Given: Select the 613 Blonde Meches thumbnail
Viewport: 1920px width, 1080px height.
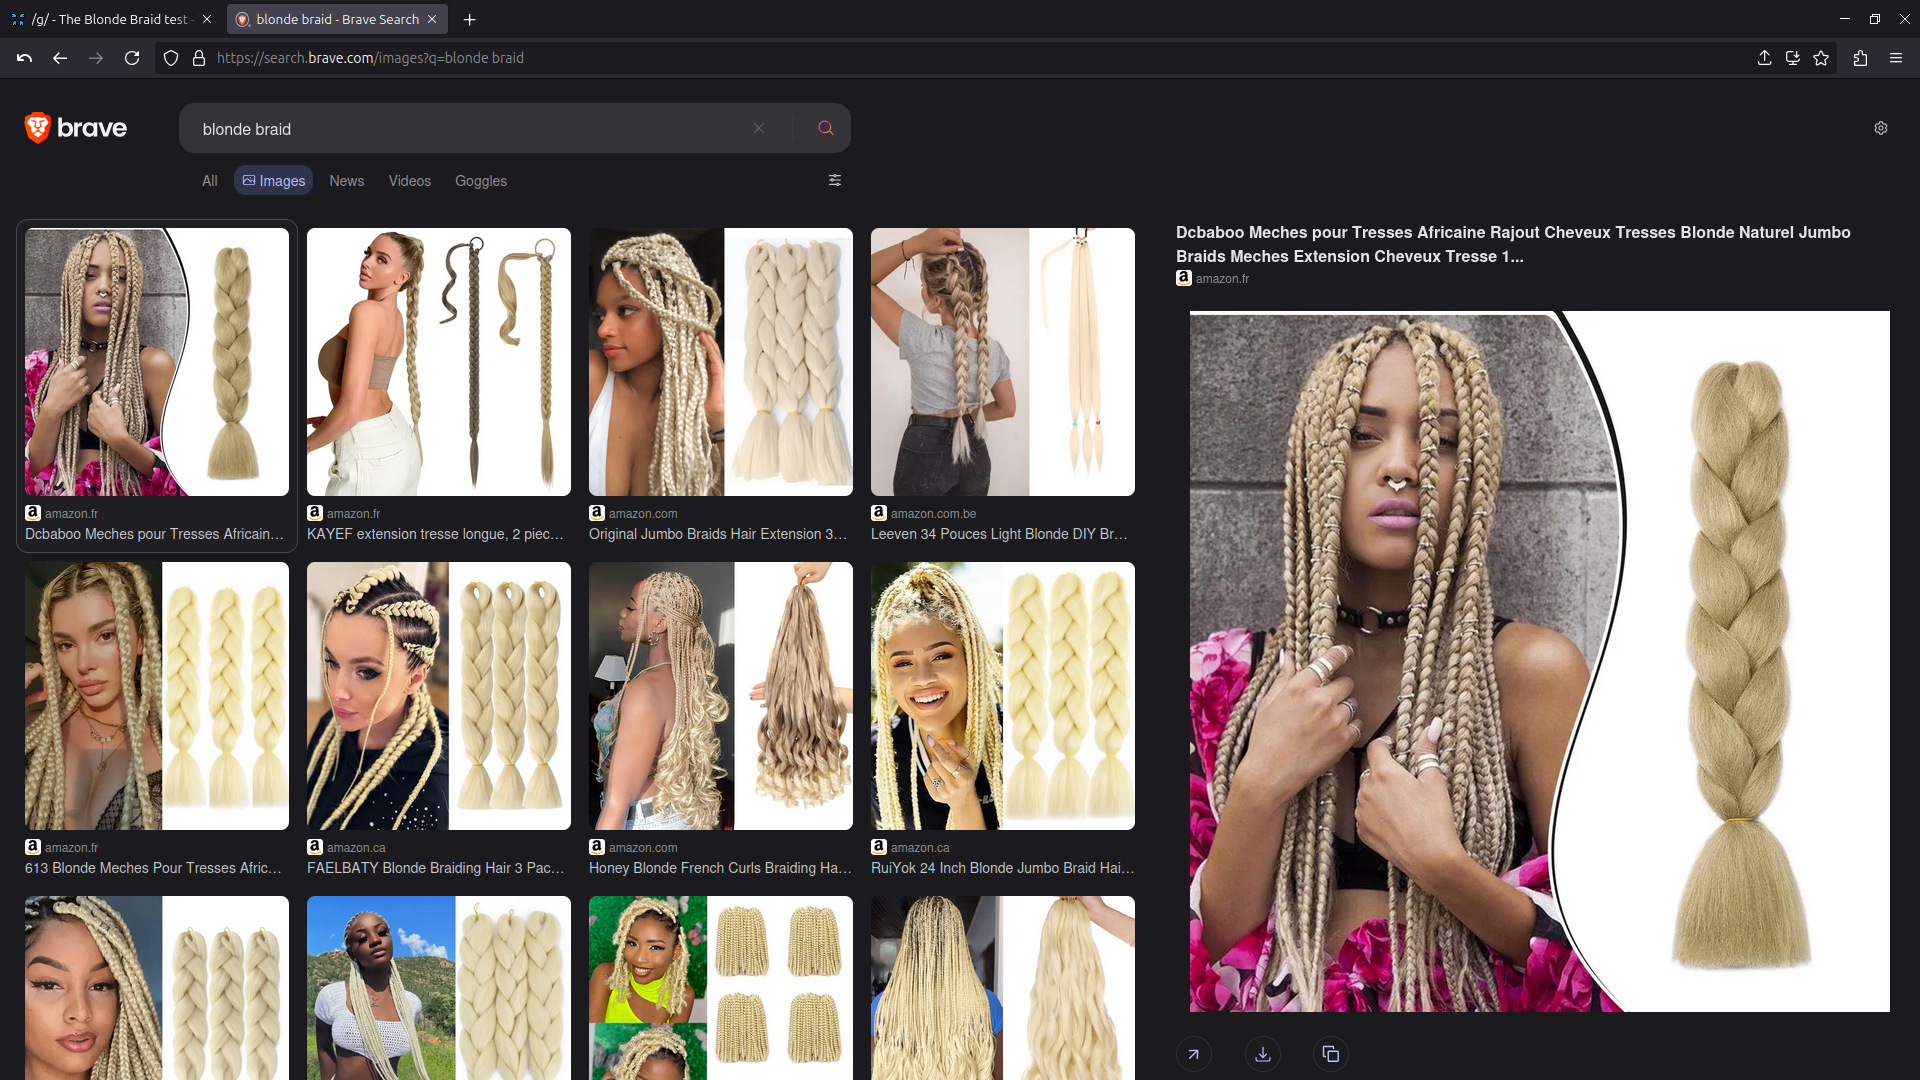Looking at the screenshot, I should point(157,696).
